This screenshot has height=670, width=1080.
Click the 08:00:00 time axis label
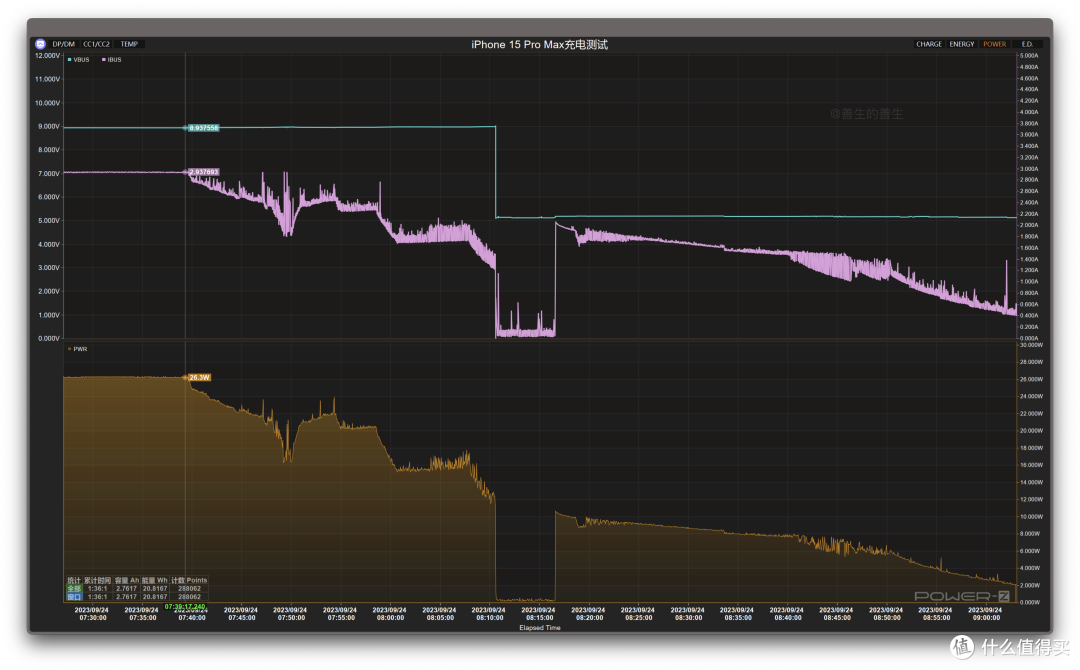(x=390, y=618)
